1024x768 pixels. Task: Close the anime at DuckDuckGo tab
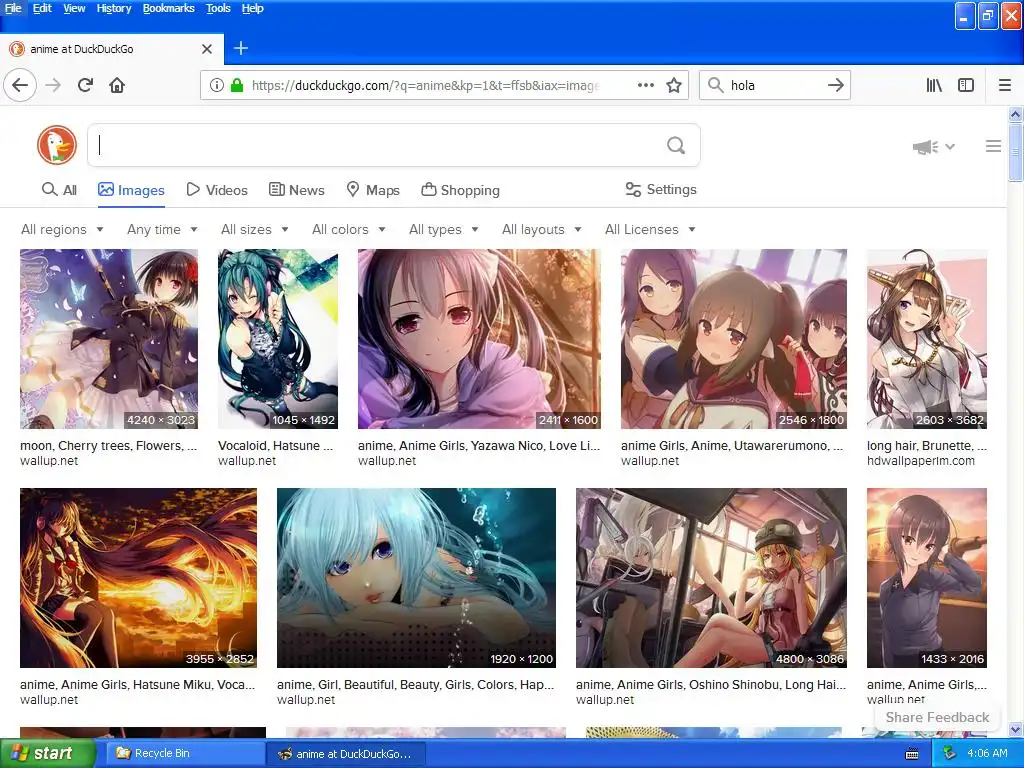pos(206,49)
